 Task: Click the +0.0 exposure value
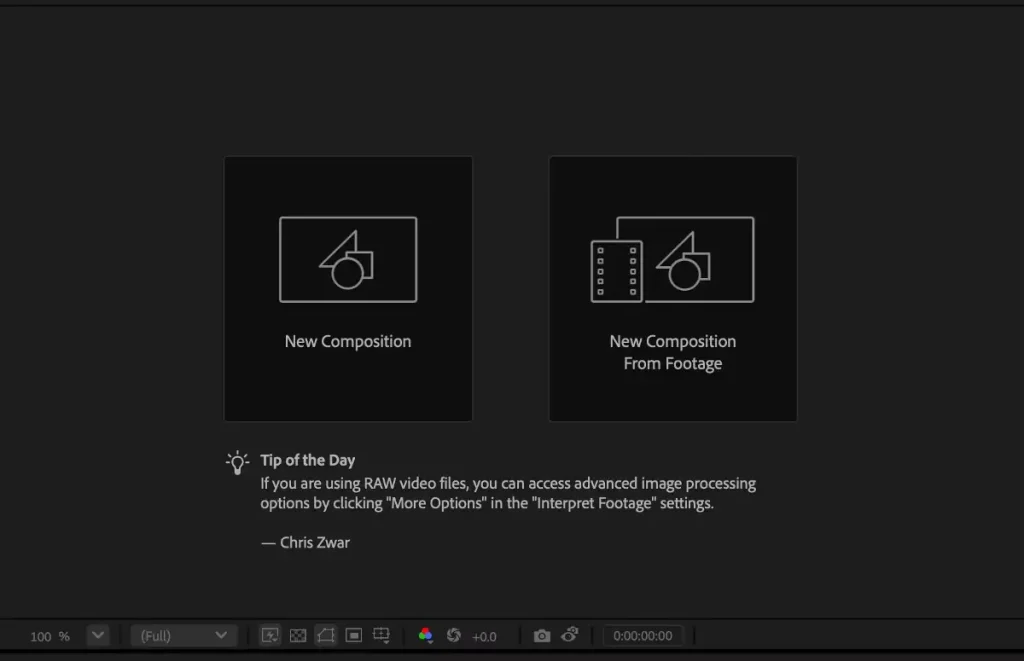pyautogui.click(x=484, y=637)
